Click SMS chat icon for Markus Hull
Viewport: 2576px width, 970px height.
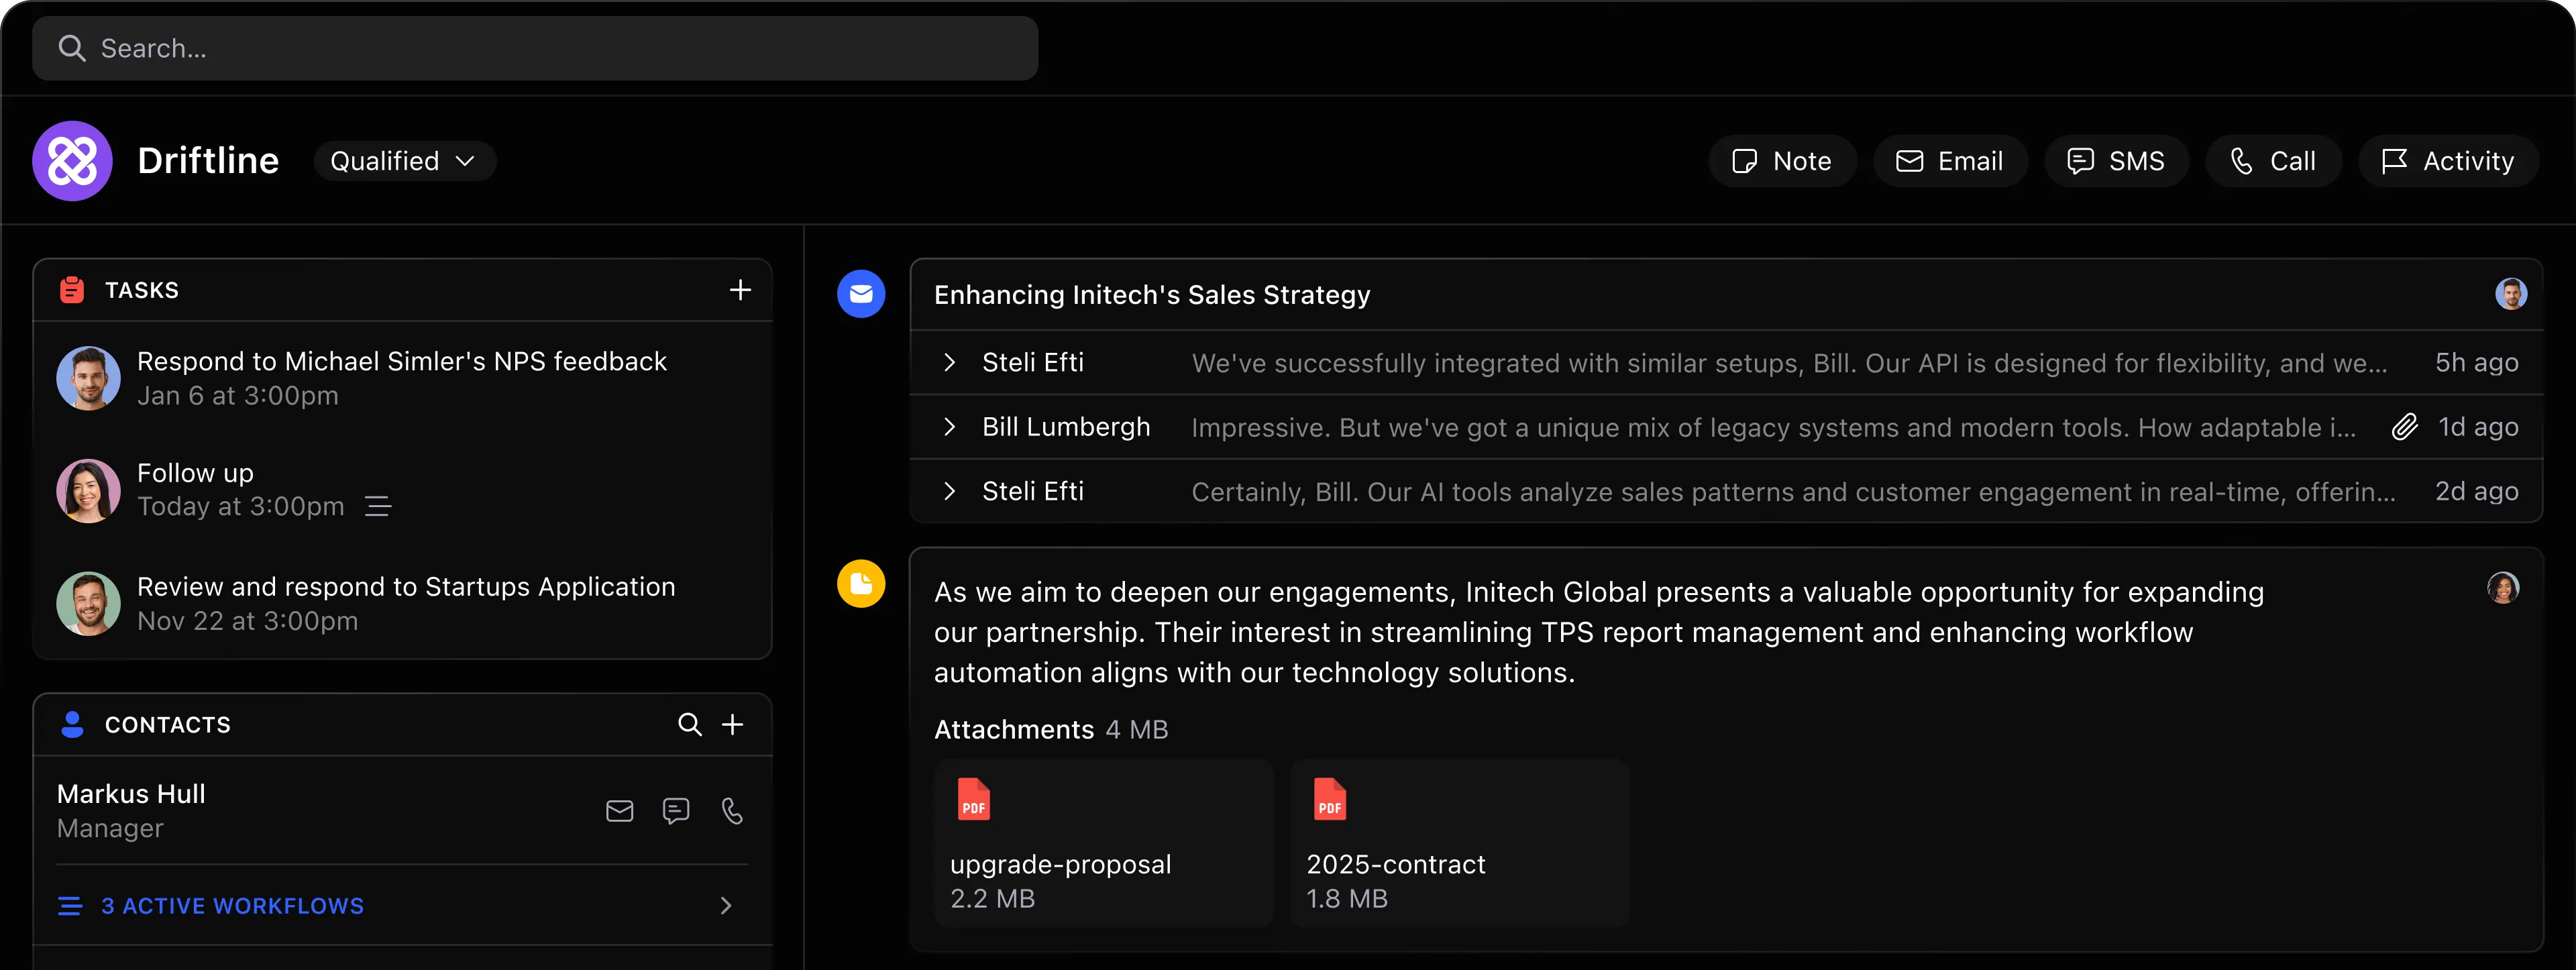click(x=676, y=810)
